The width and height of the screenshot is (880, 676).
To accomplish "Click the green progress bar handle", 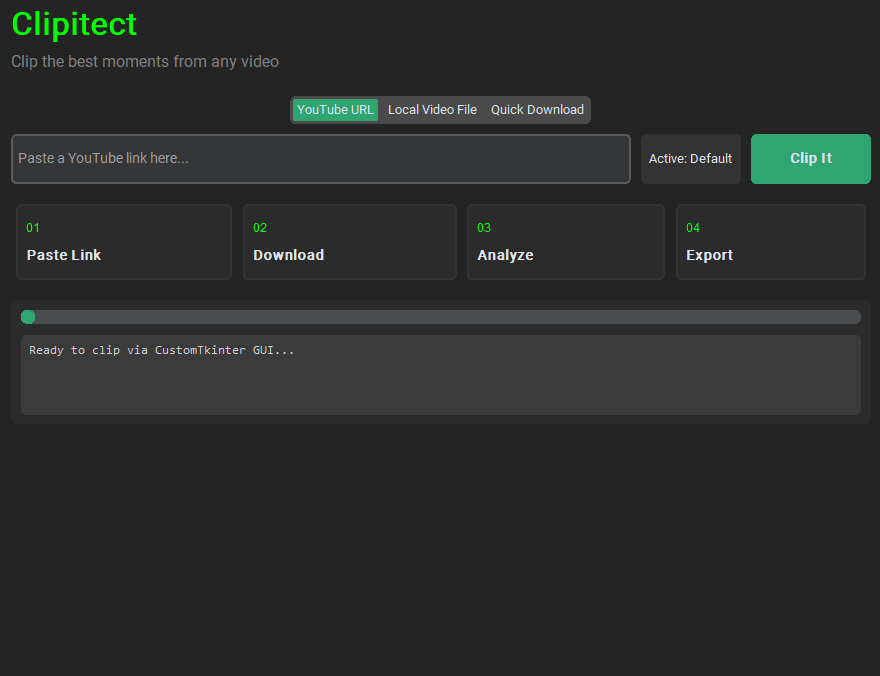I will pyautogui.click(x=28, y=317).
